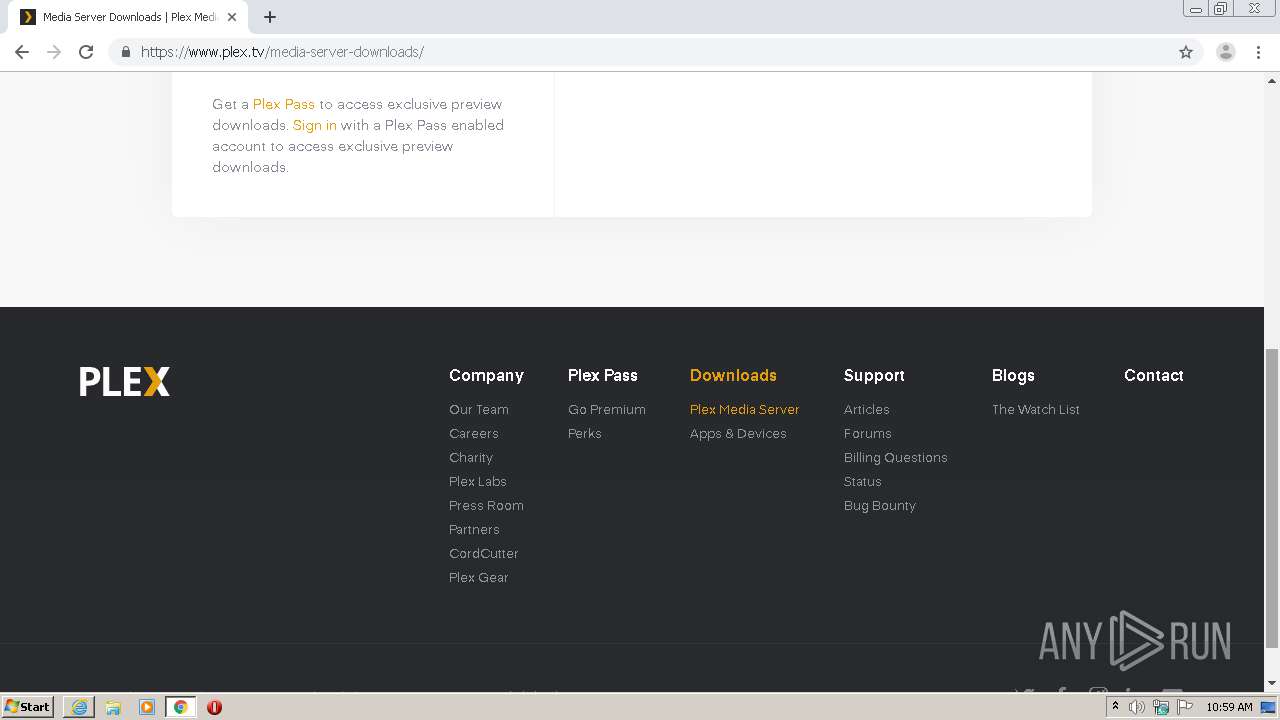Open The Watch List blog link
The image size is (1280, 720).
(x=1036, y=409)
